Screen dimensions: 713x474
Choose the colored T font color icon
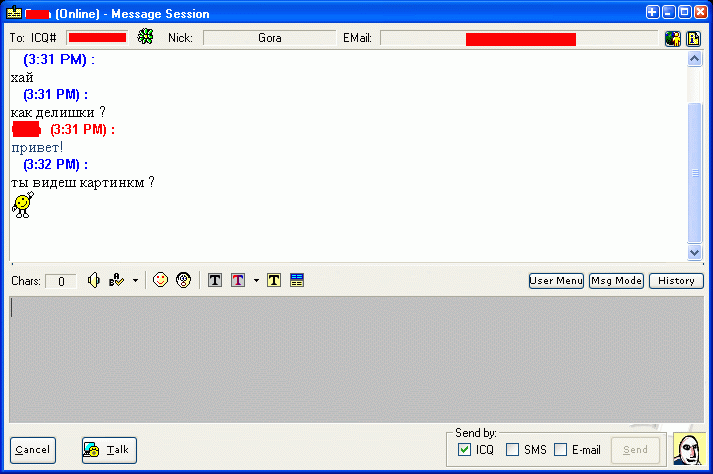pos(238,280)
